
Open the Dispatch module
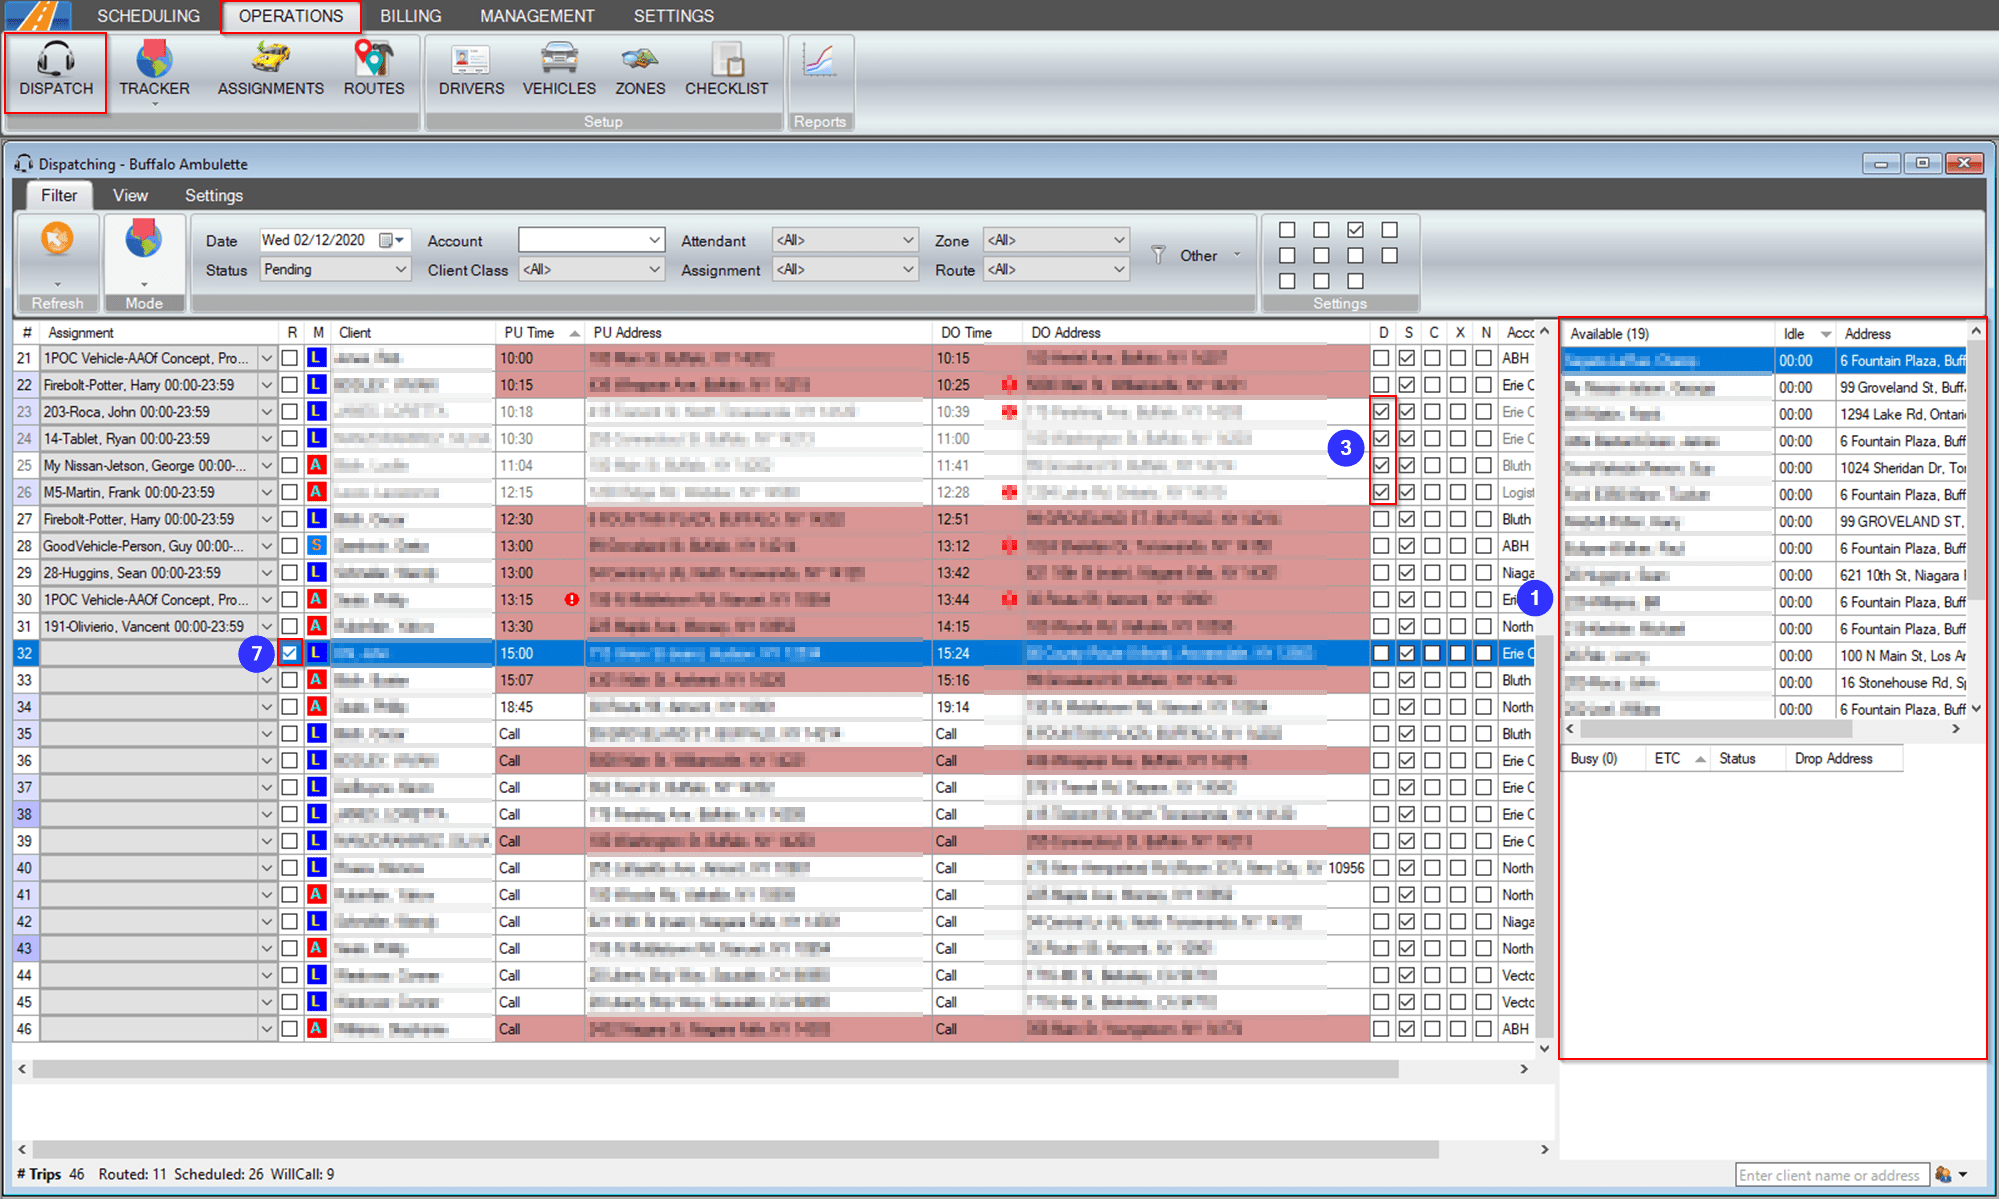[x=55, y=72]
